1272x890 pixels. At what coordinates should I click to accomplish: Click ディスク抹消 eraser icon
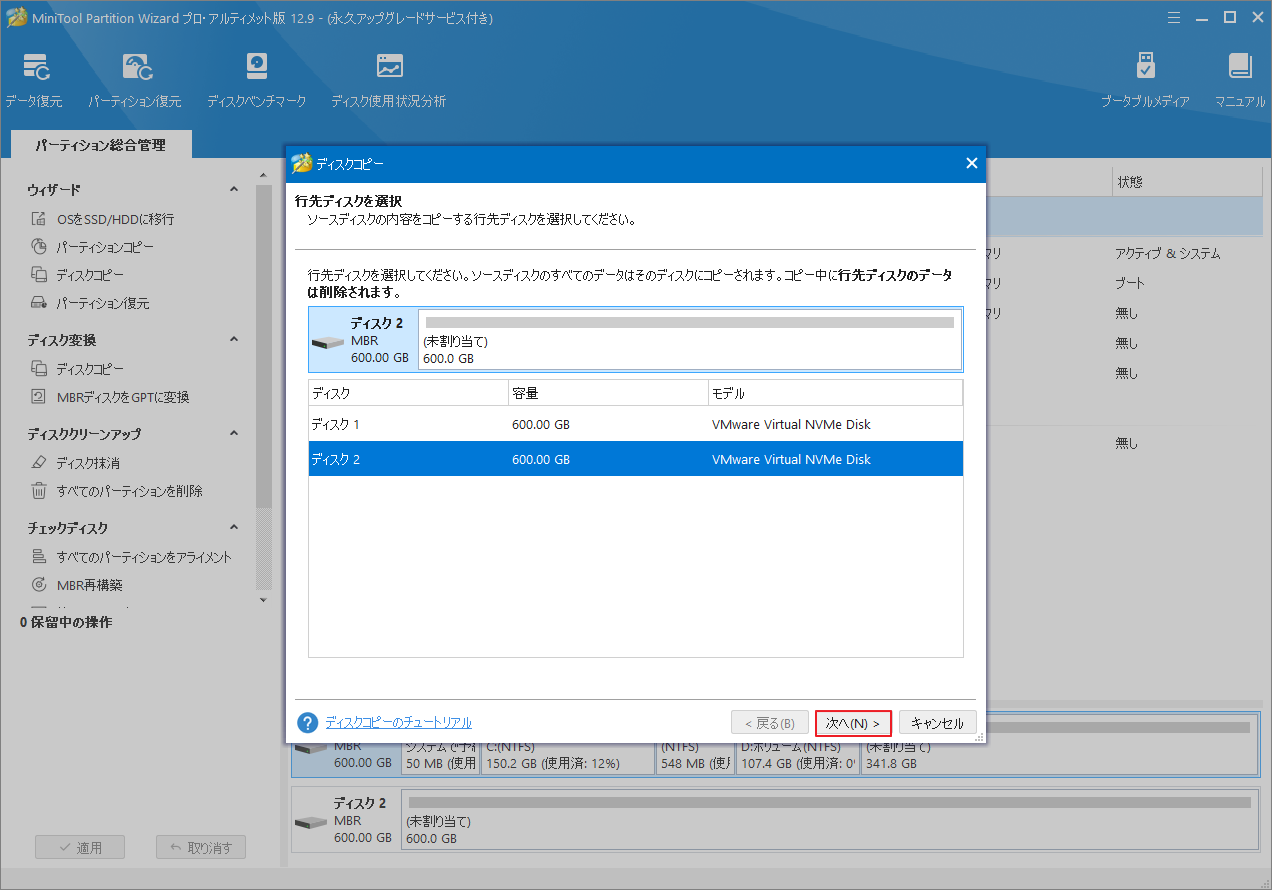[x=39, y=463]
